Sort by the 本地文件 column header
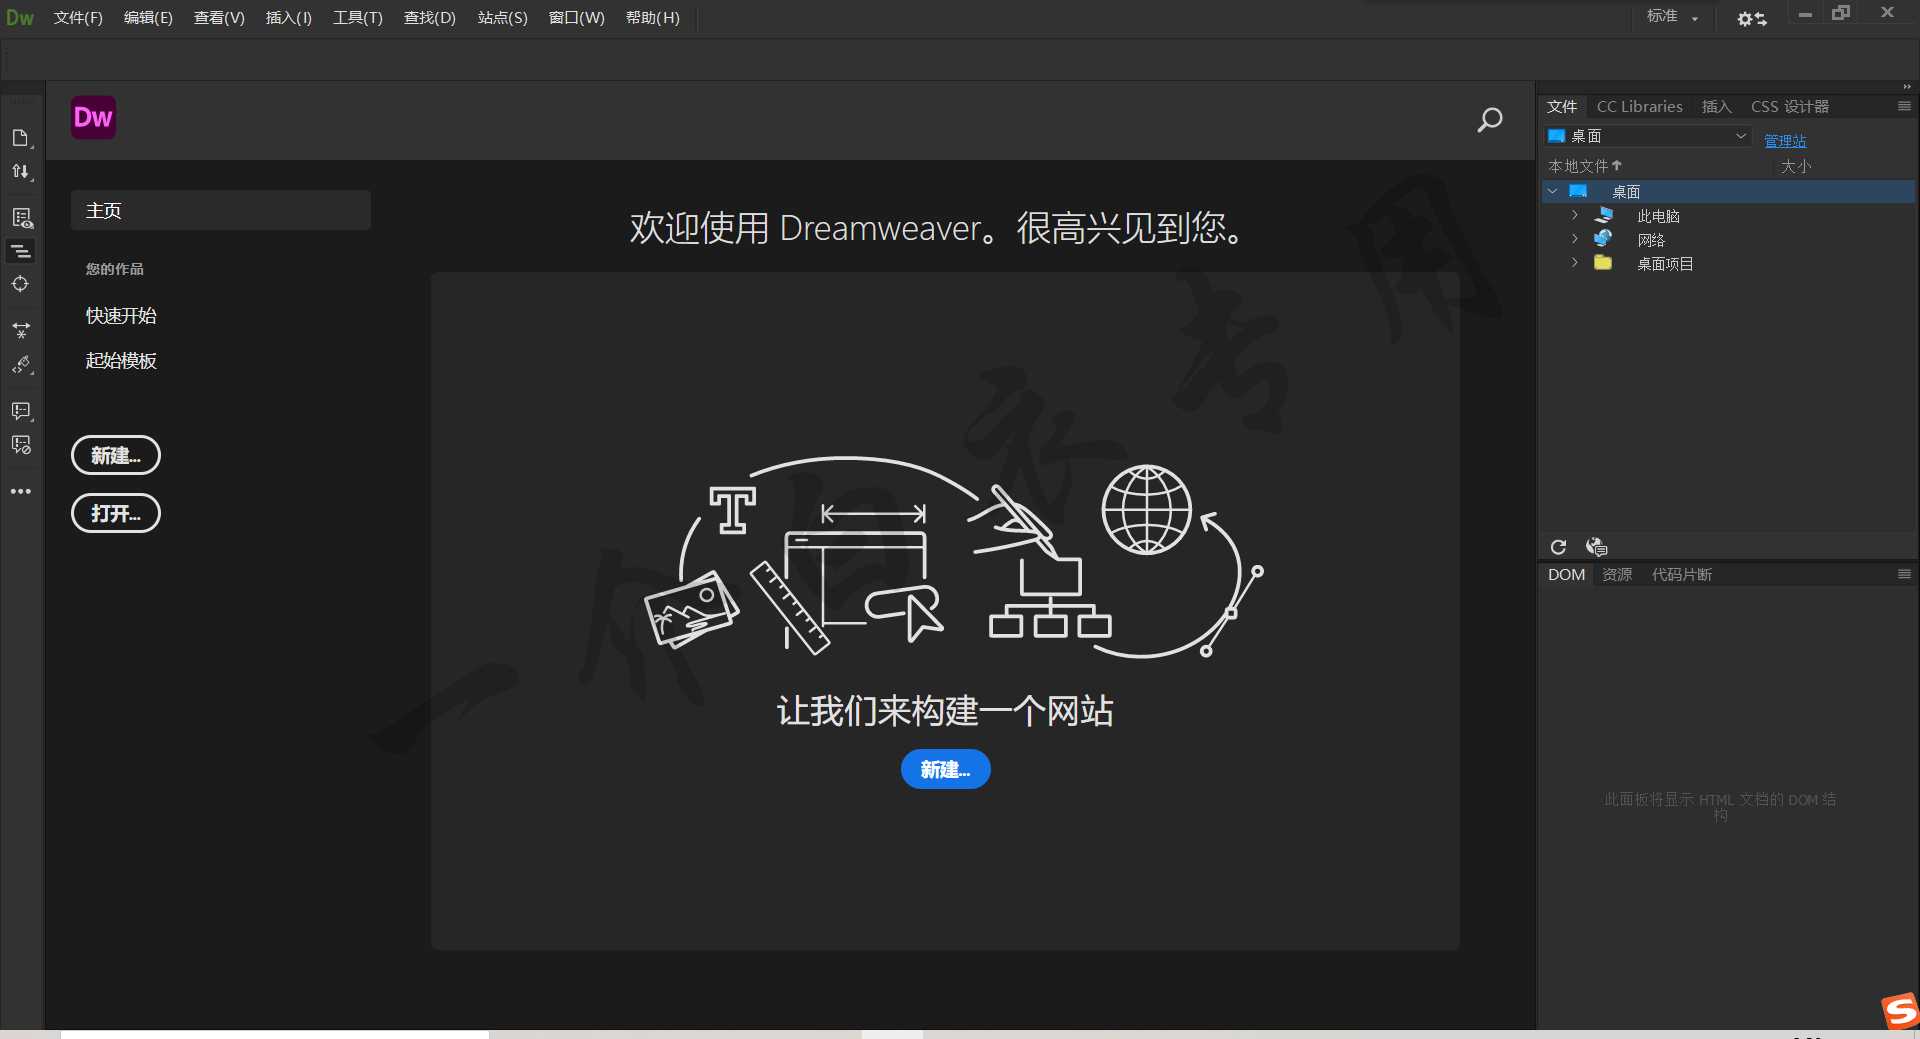The width and height of the screenshot is (1920, 1039). point(1585,166)
